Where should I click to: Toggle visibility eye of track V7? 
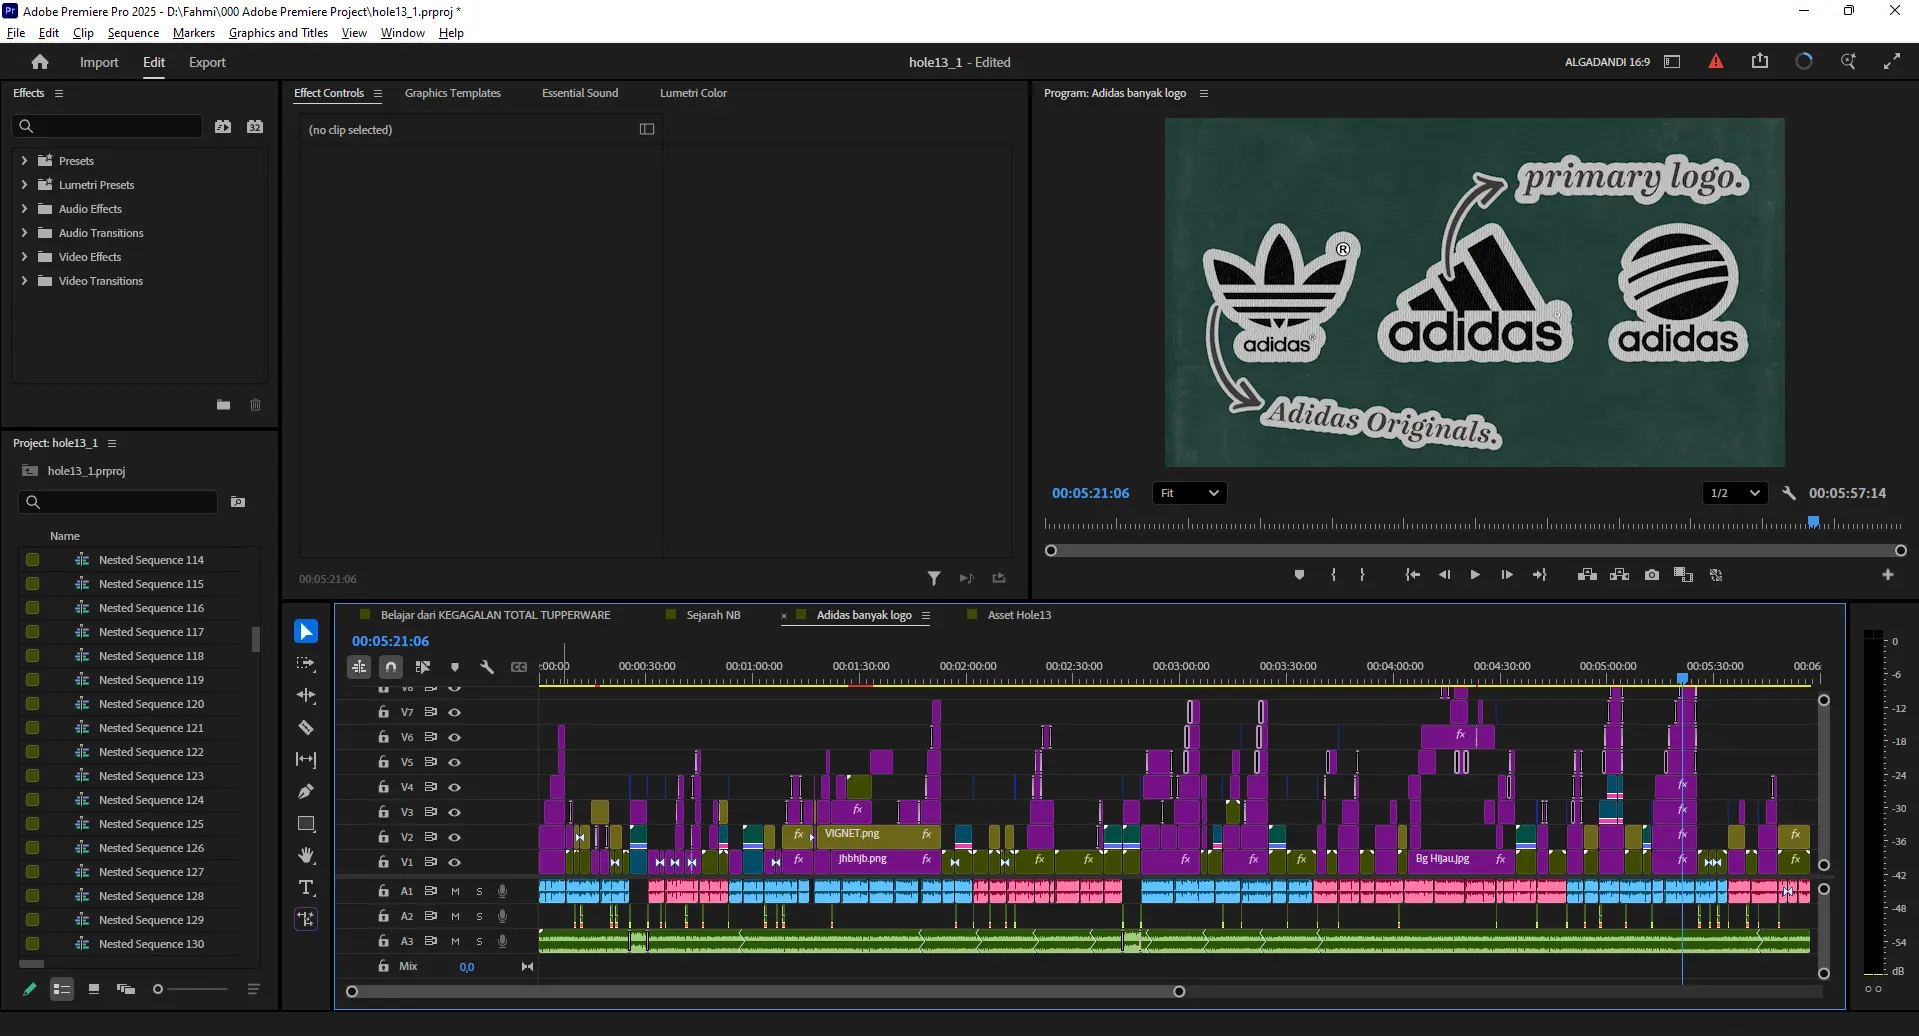pos(455,713)
